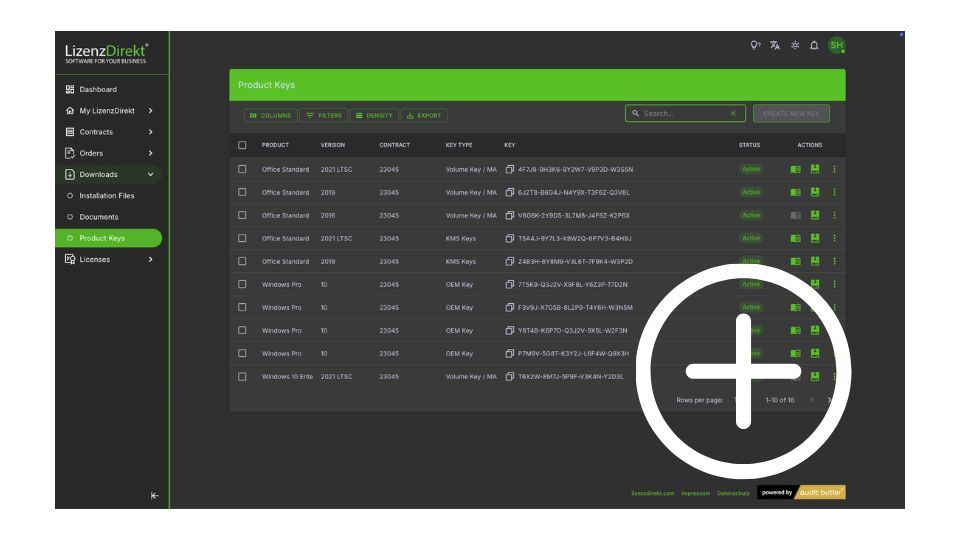Expand the Contracts sidebar section
Viewport: 960px width, 540px height.
click(150, 132)
